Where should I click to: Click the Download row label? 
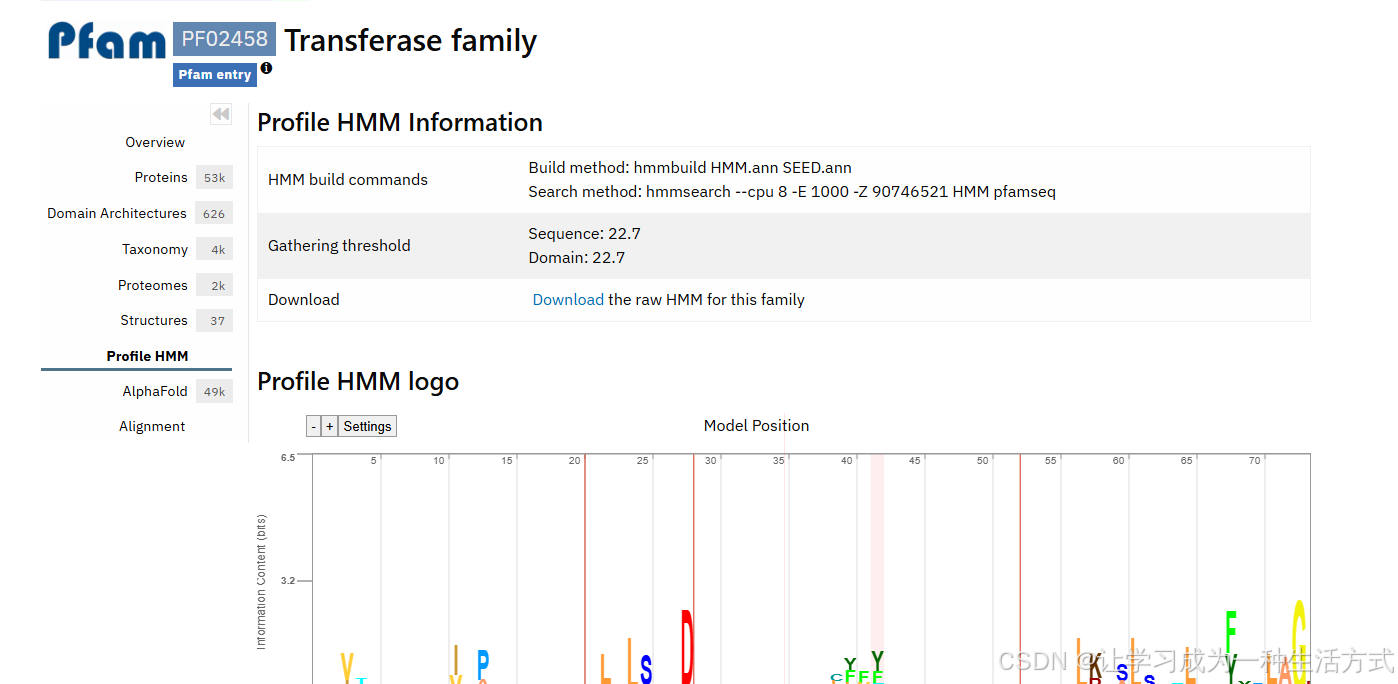(304, 300)
